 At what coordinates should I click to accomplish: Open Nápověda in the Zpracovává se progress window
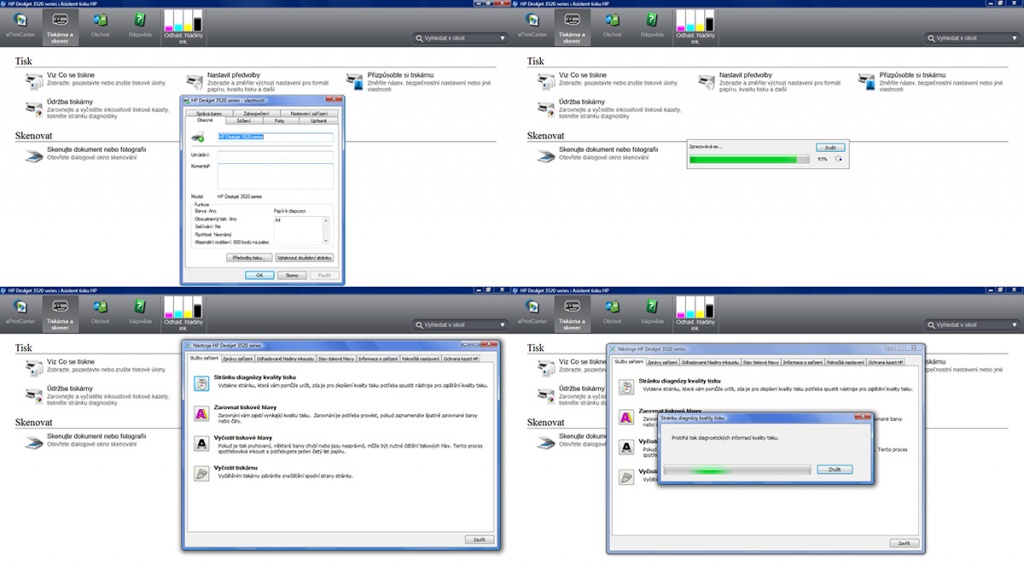click(x=652, y=25)
